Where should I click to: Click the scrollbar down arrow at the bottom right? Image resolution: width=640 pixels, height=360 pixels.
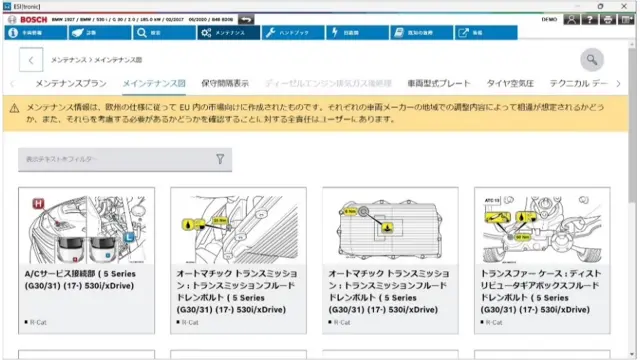tap(632, 355)
